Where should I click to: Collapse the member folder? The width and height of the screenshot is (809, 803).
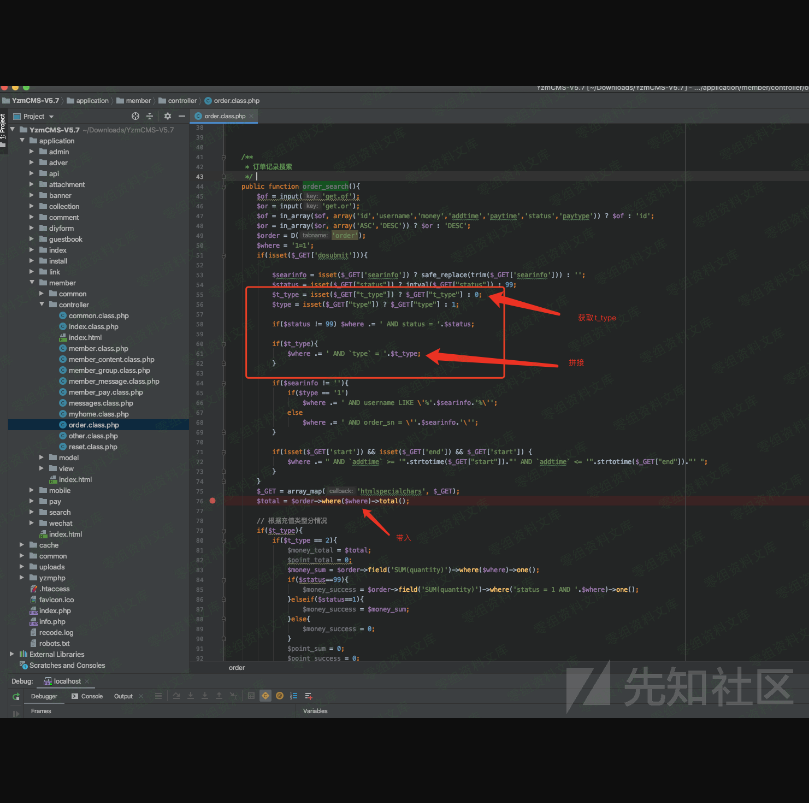(x=32, y=283)
